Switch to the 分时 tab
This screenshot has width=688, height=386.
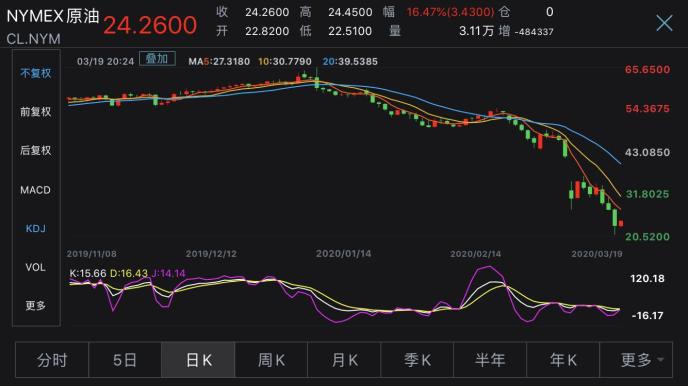52,360
